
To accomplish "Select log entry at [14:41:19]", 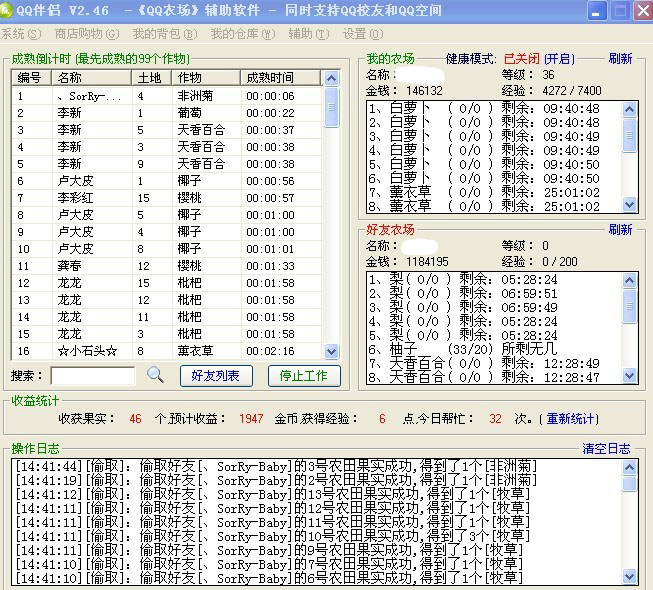I will click(317, 480).
